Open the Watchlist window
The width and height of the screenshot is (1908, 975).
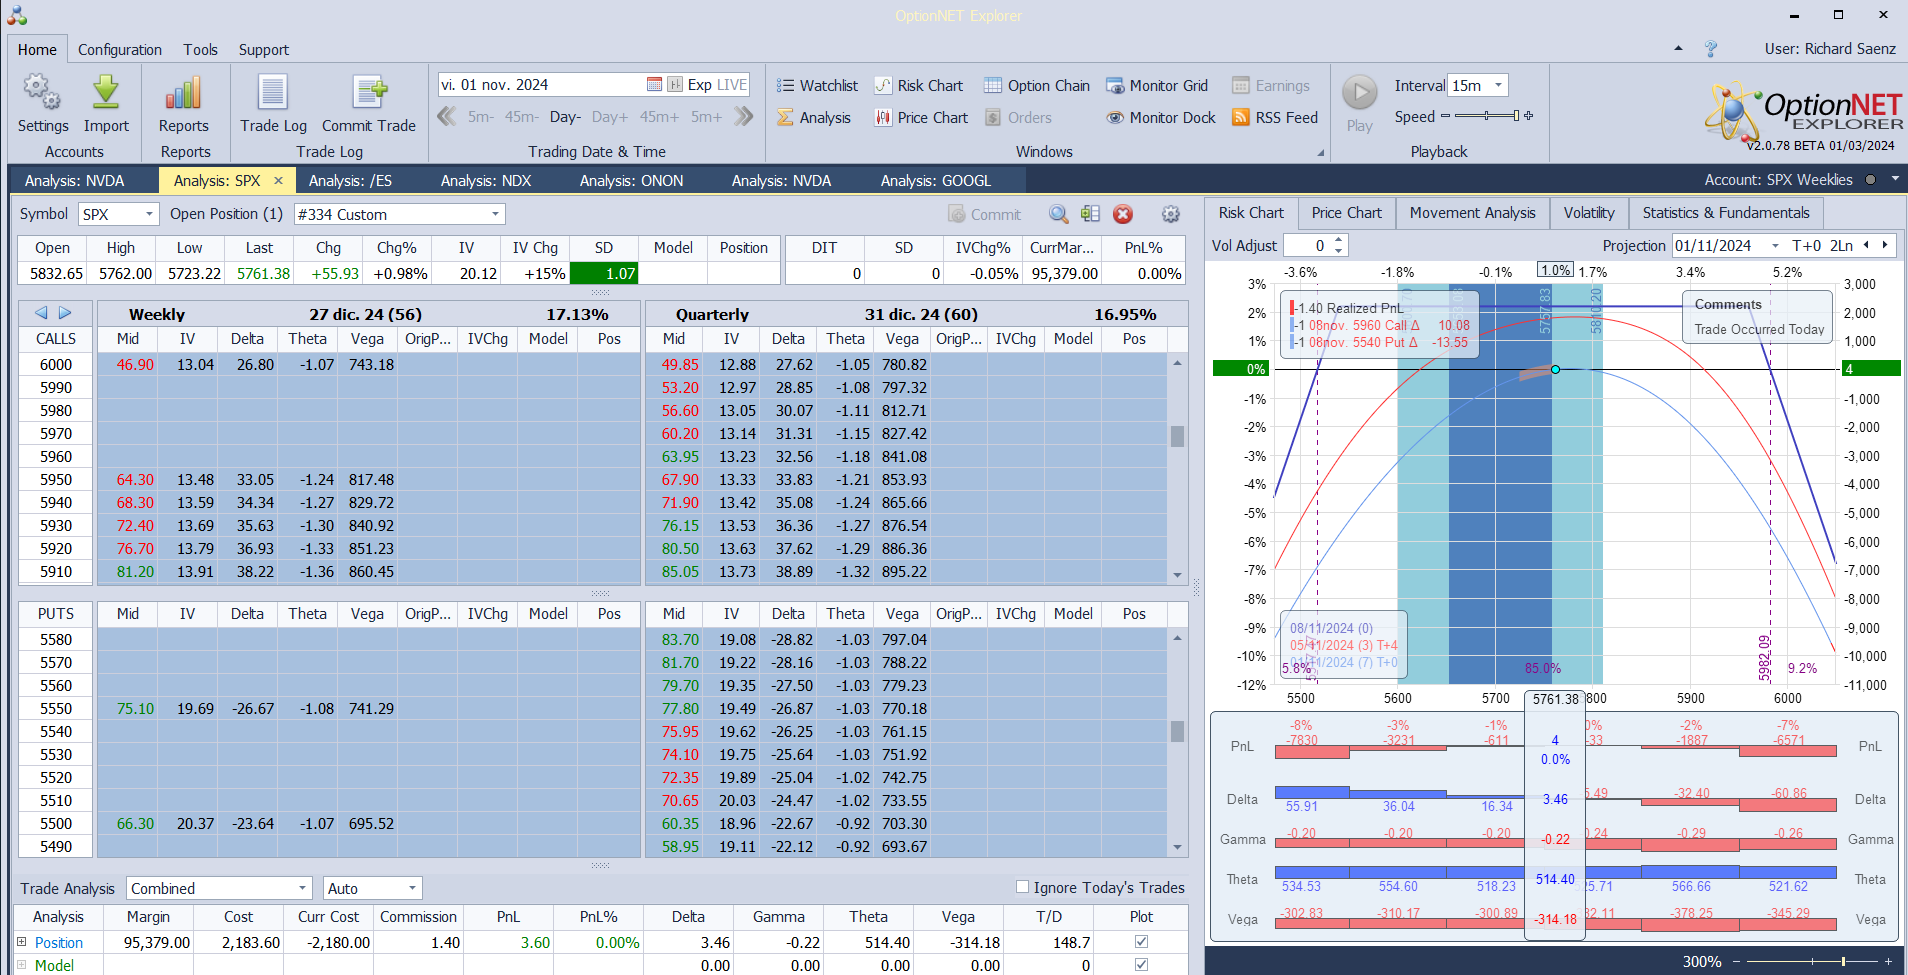tap(817, 86)
